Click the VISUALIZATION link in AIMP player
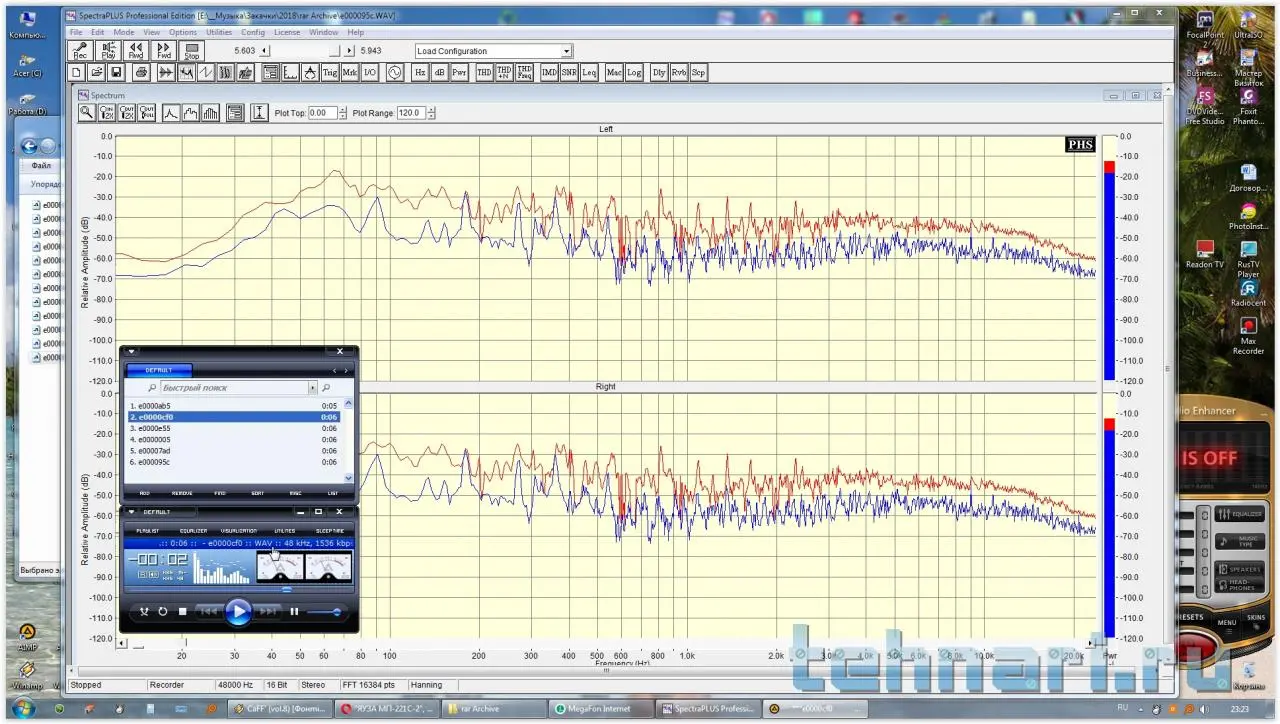 pyautogui.click(x=239, y=531)
